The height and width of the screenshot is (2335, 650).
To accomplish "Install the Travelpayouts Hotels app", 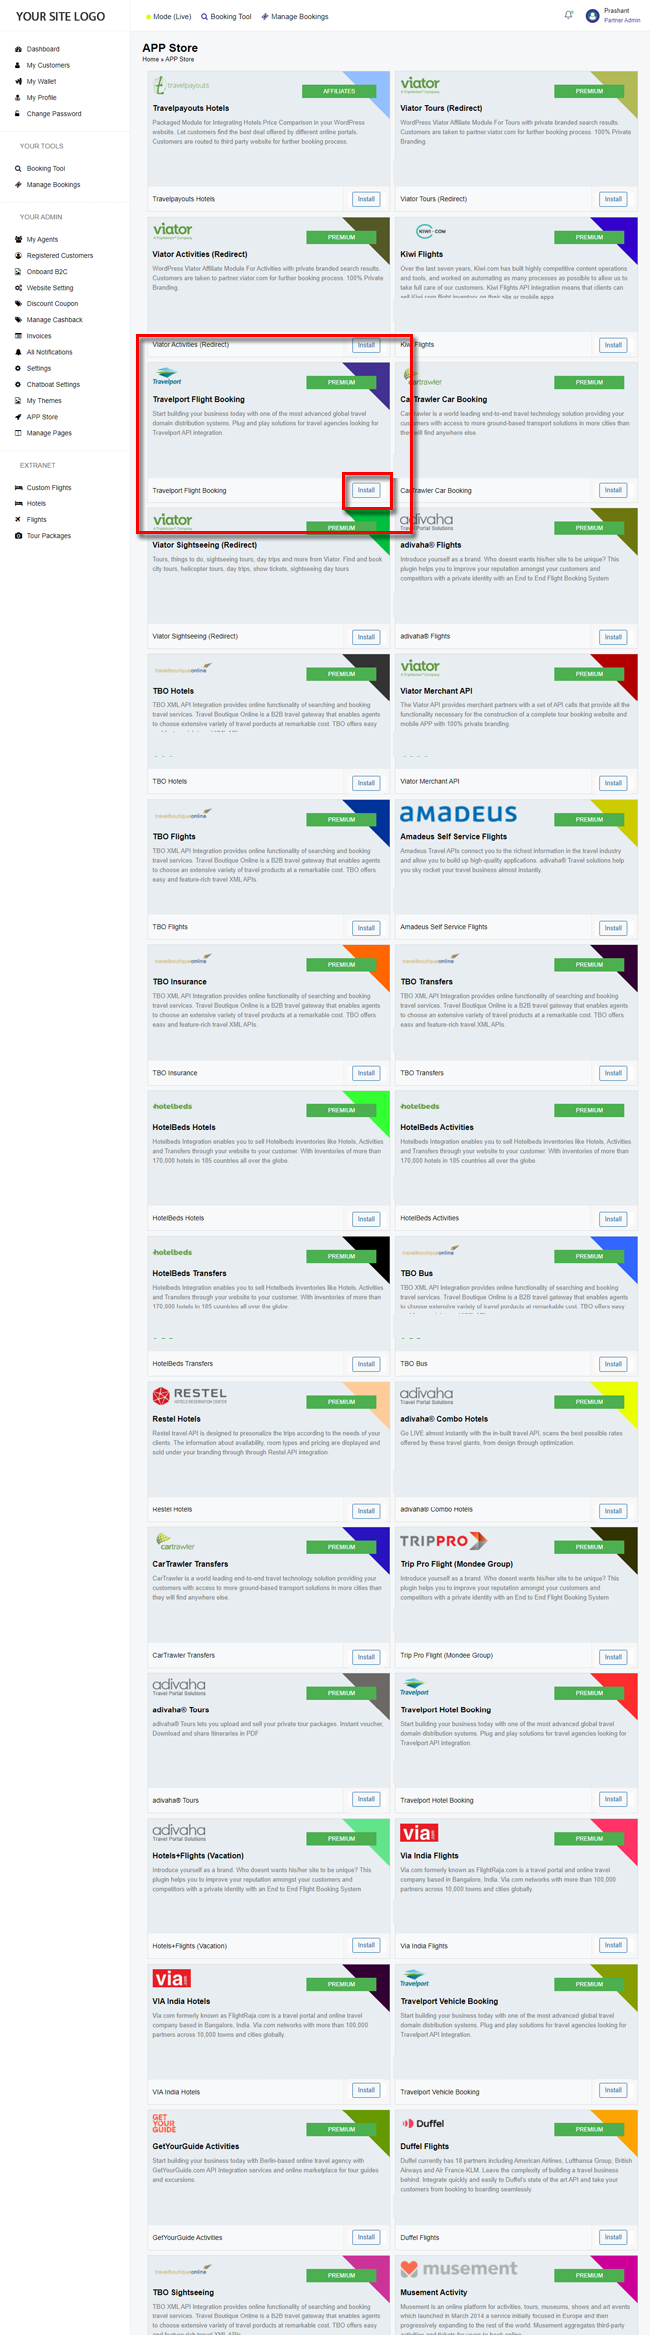I will click(x=366, y=199).
